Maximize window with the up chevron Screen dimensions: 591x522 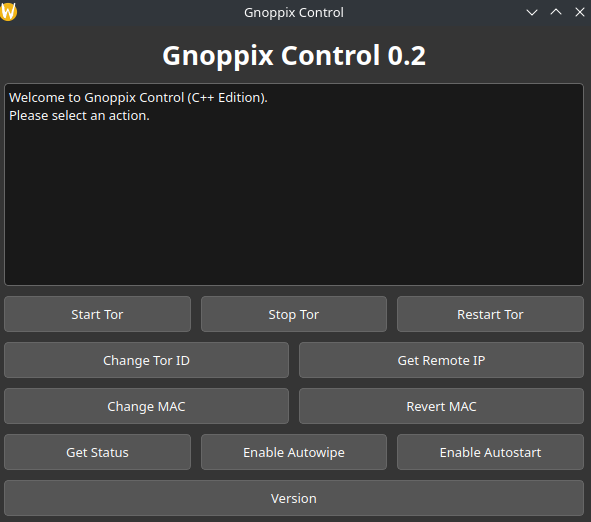[556, 12]
